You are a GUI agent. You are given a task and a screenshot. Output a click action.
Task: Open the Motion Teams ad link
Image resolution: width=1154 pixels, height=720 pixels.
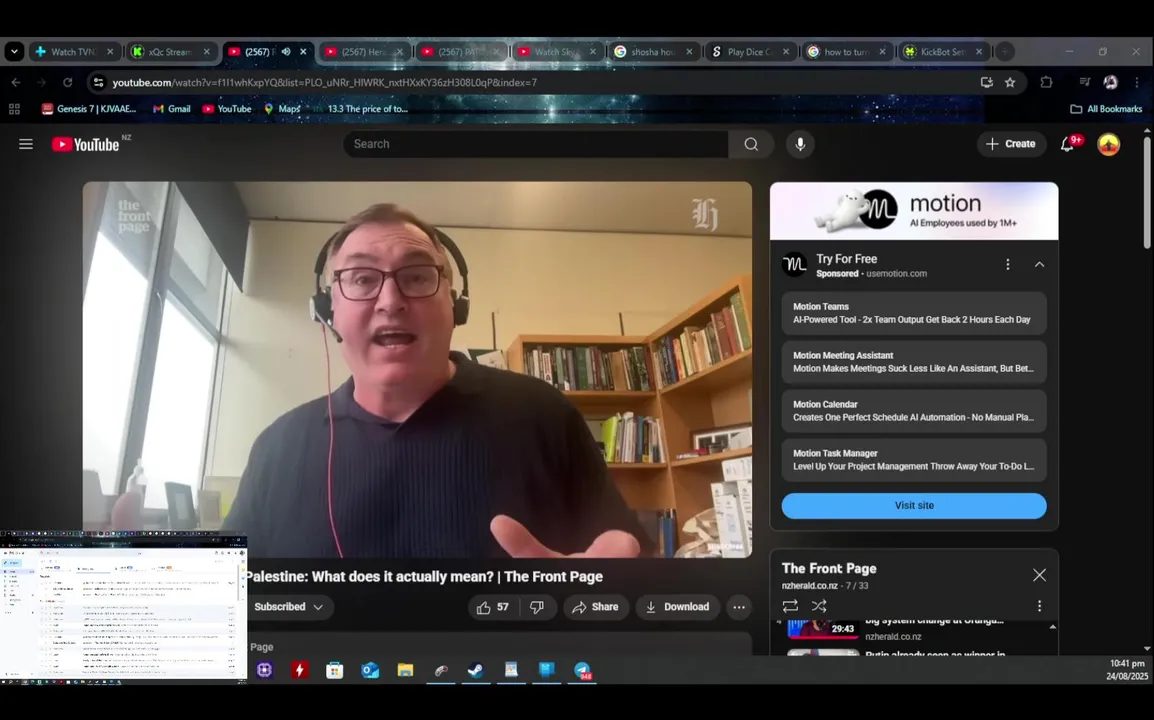click(x=914, y=313)
